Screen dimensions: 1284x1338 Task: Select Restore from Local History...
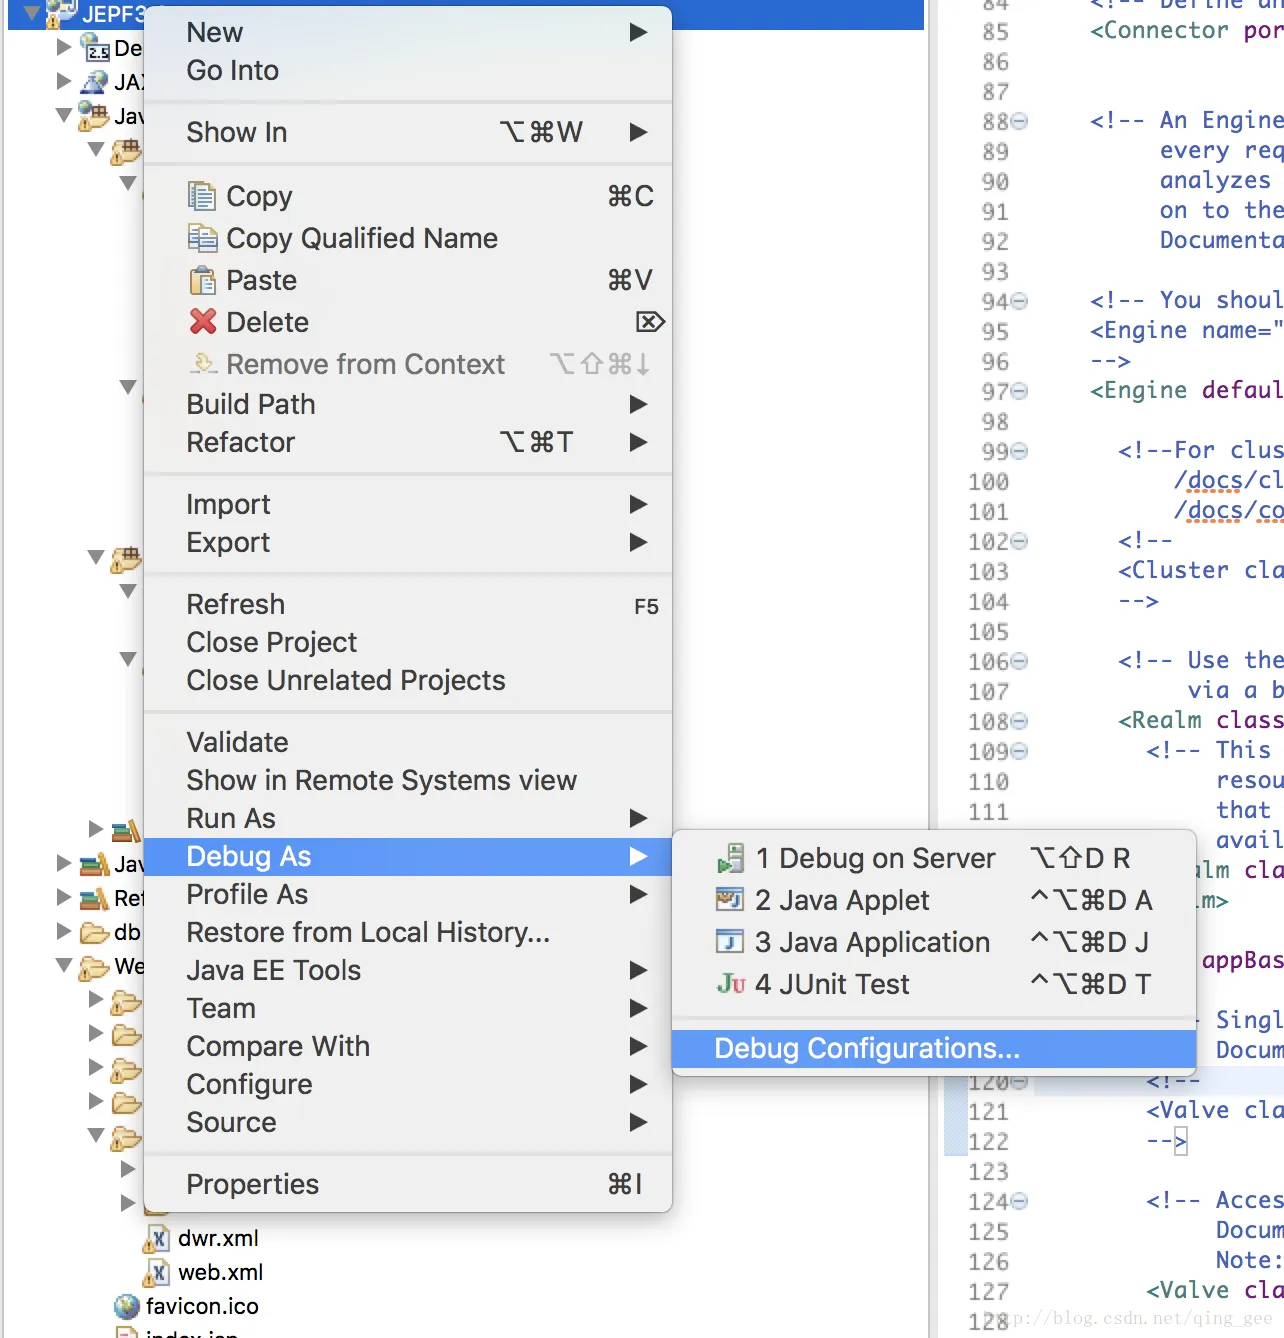pos(408,932)
